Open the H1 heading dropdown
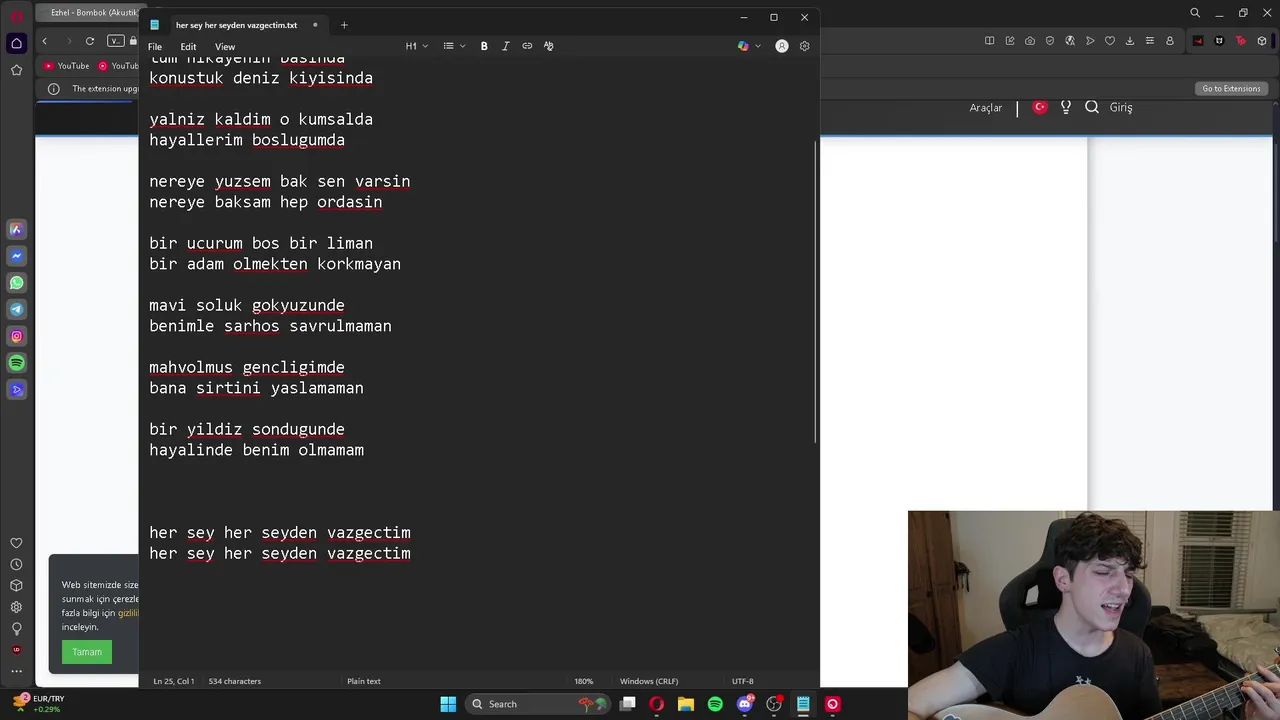The width and height of the screenshot is (1280, 720). click(416, 46)
